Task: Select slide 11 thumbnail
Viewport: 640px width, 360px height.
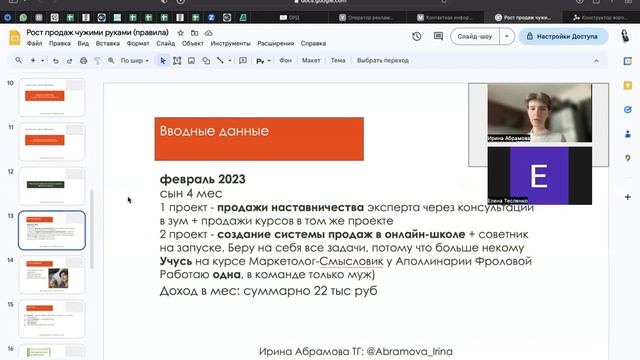Action: pyautogui.click(x=52, y=142)
